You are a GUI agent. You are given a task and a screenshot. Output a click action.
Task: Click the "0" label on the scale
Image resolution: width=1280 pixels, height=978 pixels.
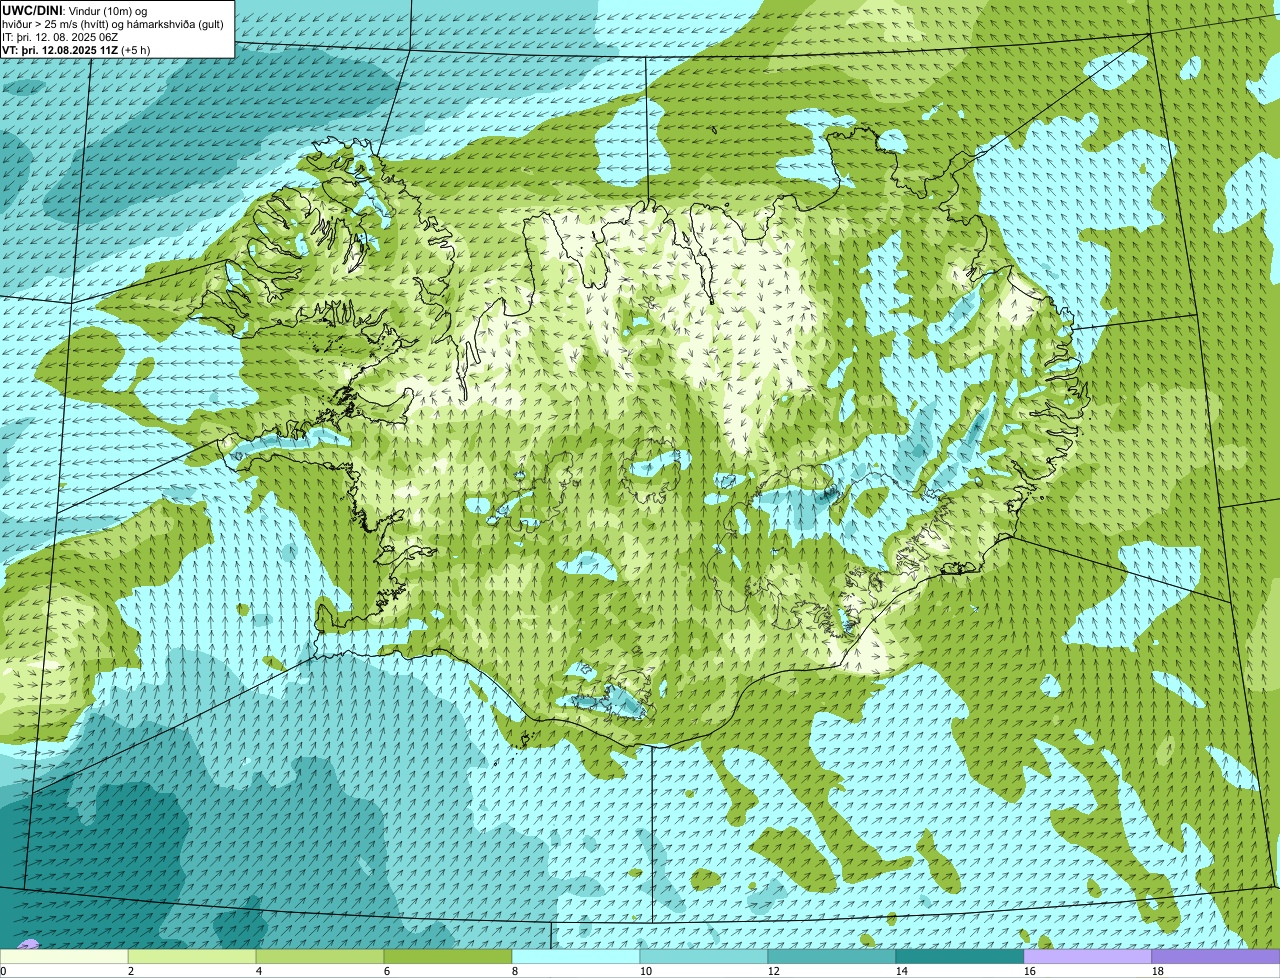4,971
